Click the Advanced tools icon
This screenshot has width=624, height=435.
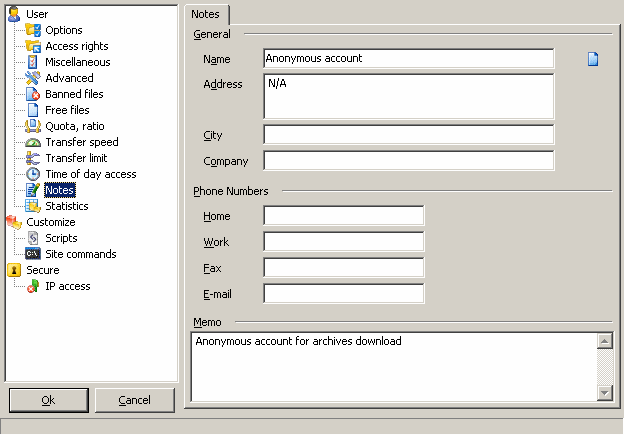[33, 78]
